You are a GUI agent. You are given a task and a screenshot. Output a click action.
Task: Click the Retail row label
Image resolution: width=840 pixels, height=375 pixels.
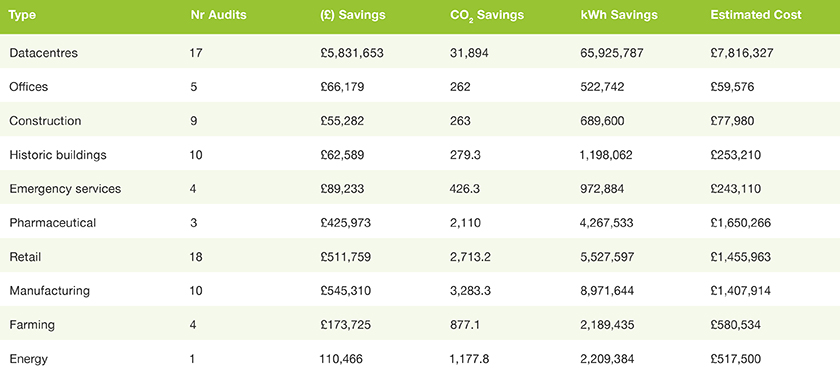pyautogui.click(x=25, y=257)
